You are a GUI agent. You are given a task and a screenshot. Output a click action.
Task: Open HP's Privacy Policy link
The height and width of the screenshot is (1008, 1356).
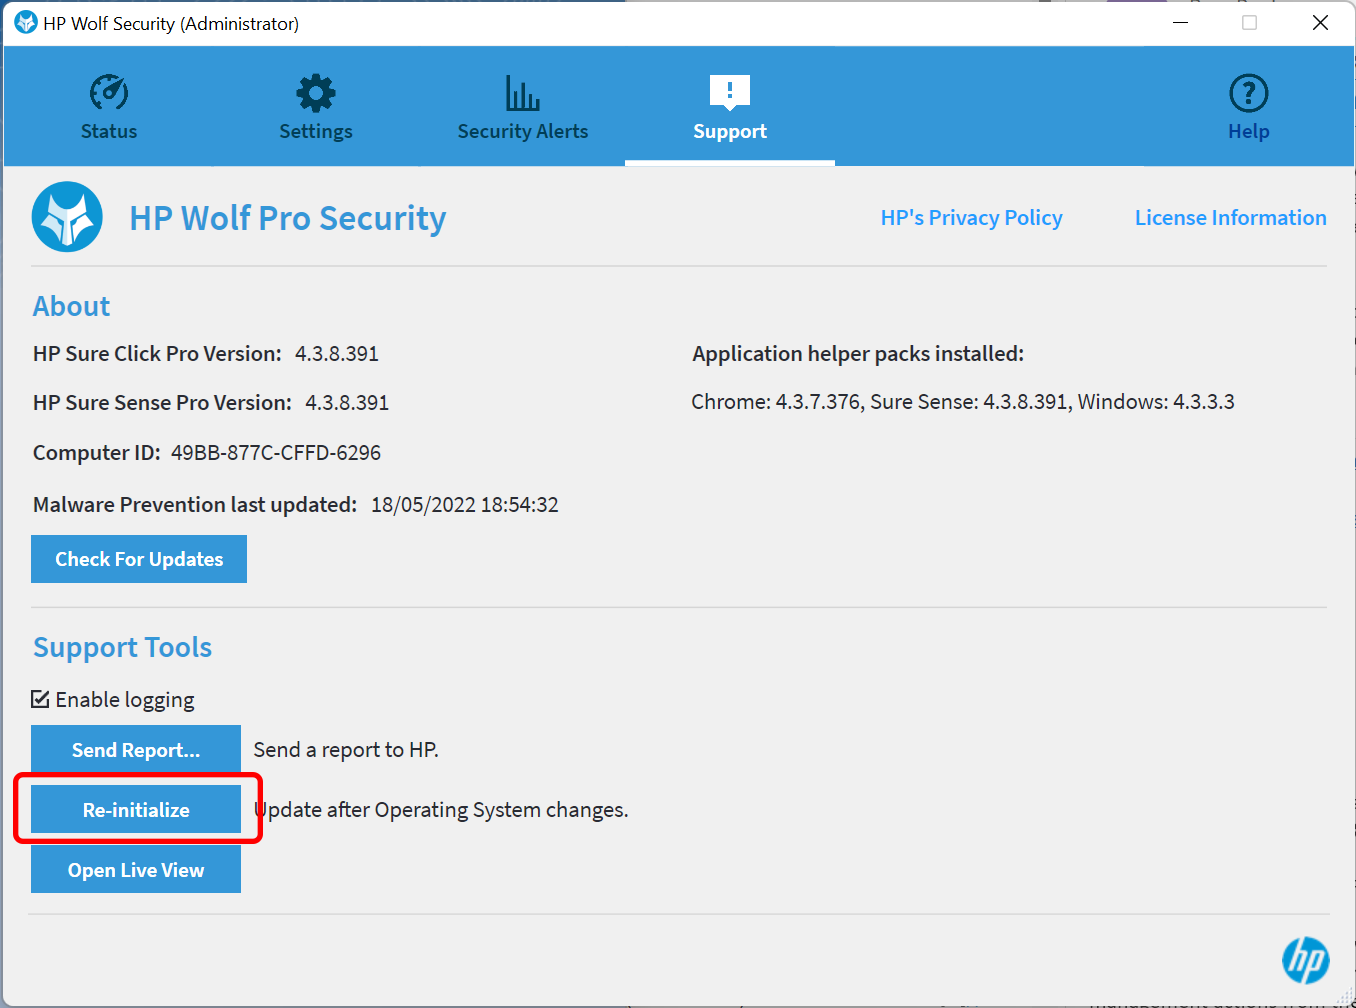pyautogui.click(x=971, y=217)
